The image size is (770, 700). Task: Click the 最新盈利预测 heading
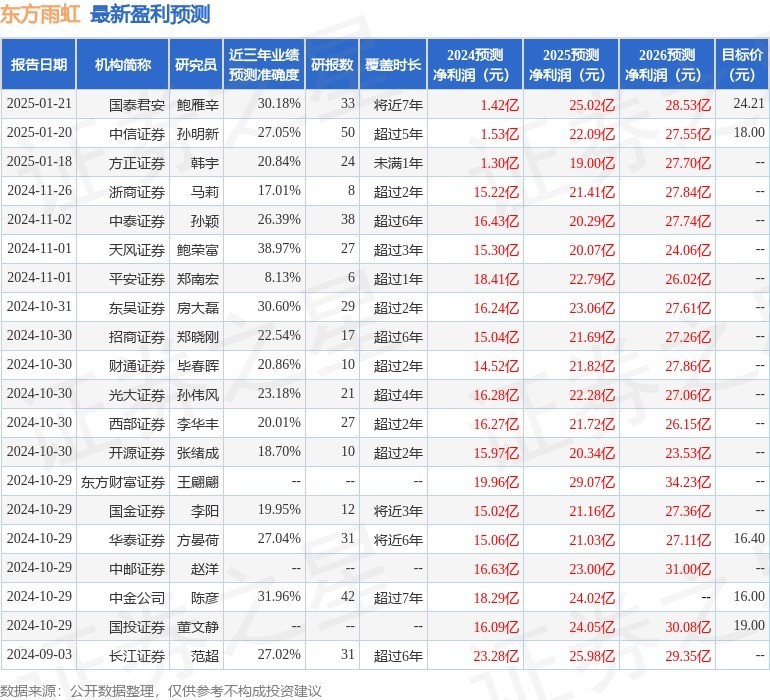tap(150, 14)
